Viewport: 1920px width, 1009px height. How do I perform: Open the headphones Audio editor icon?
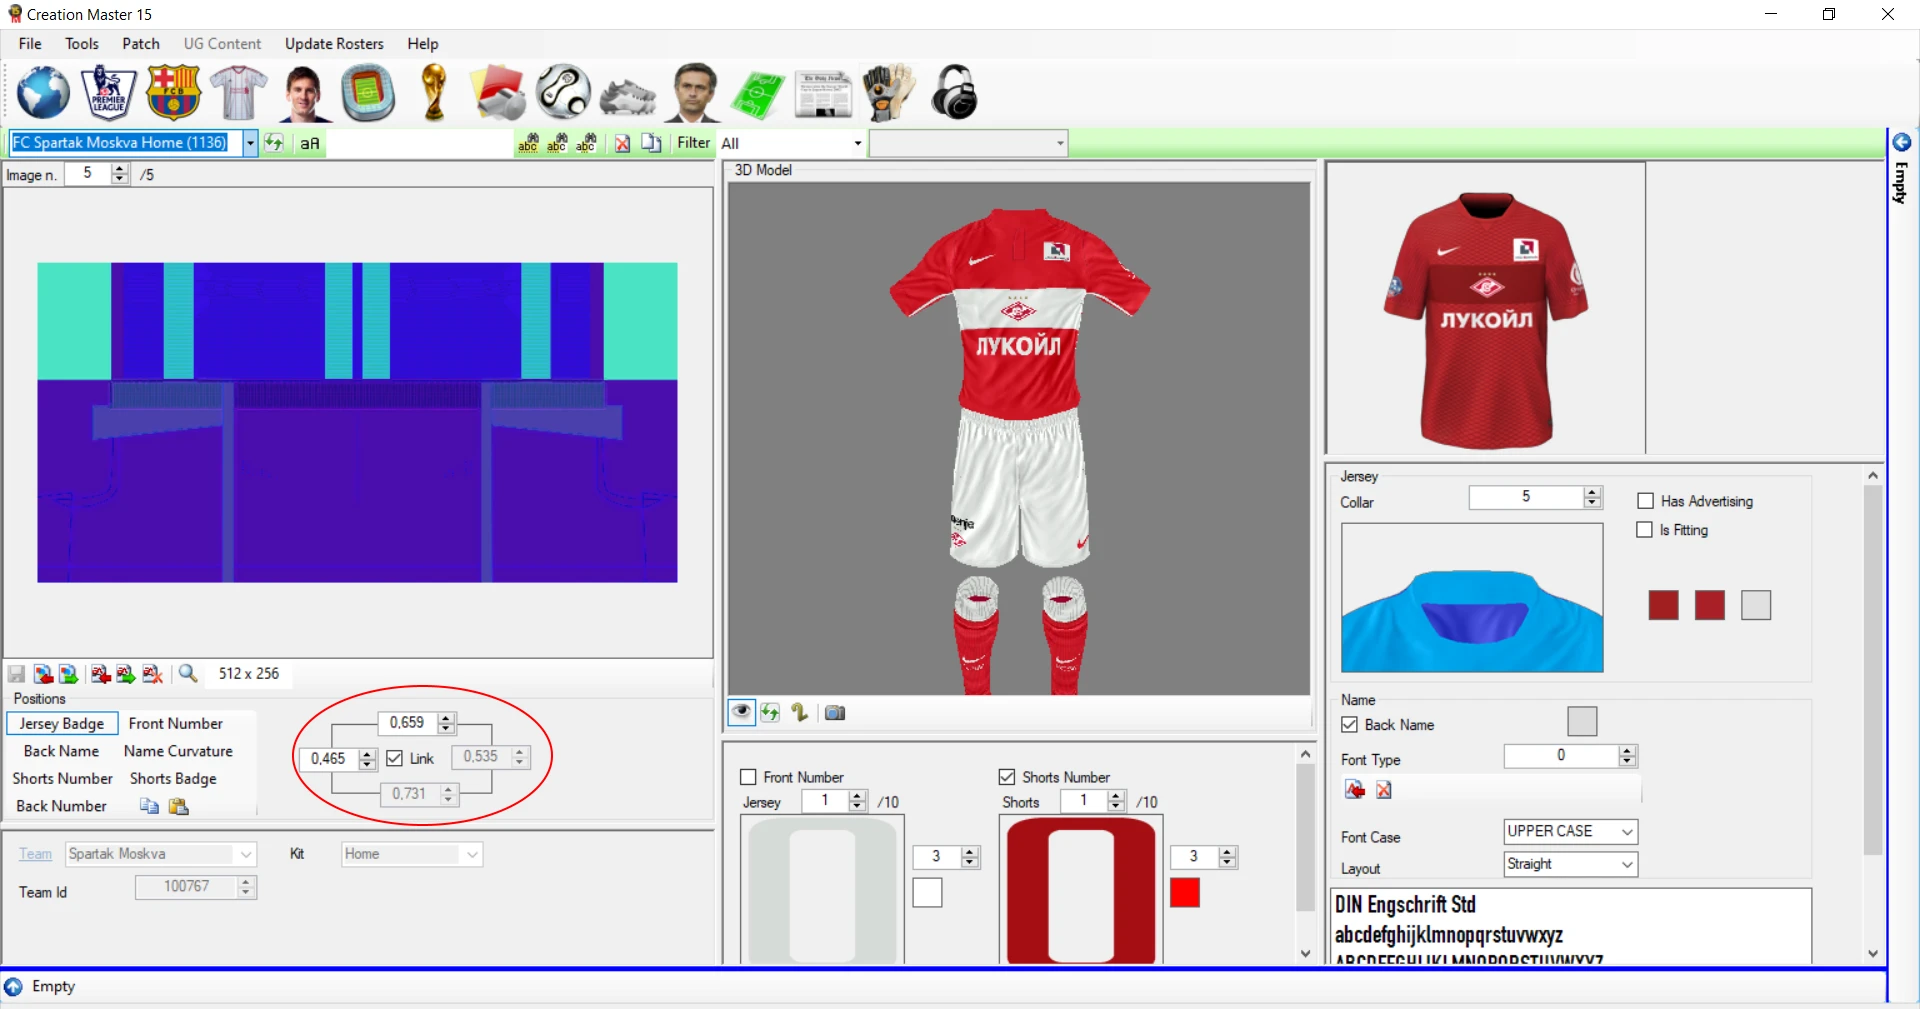[954, 93]
